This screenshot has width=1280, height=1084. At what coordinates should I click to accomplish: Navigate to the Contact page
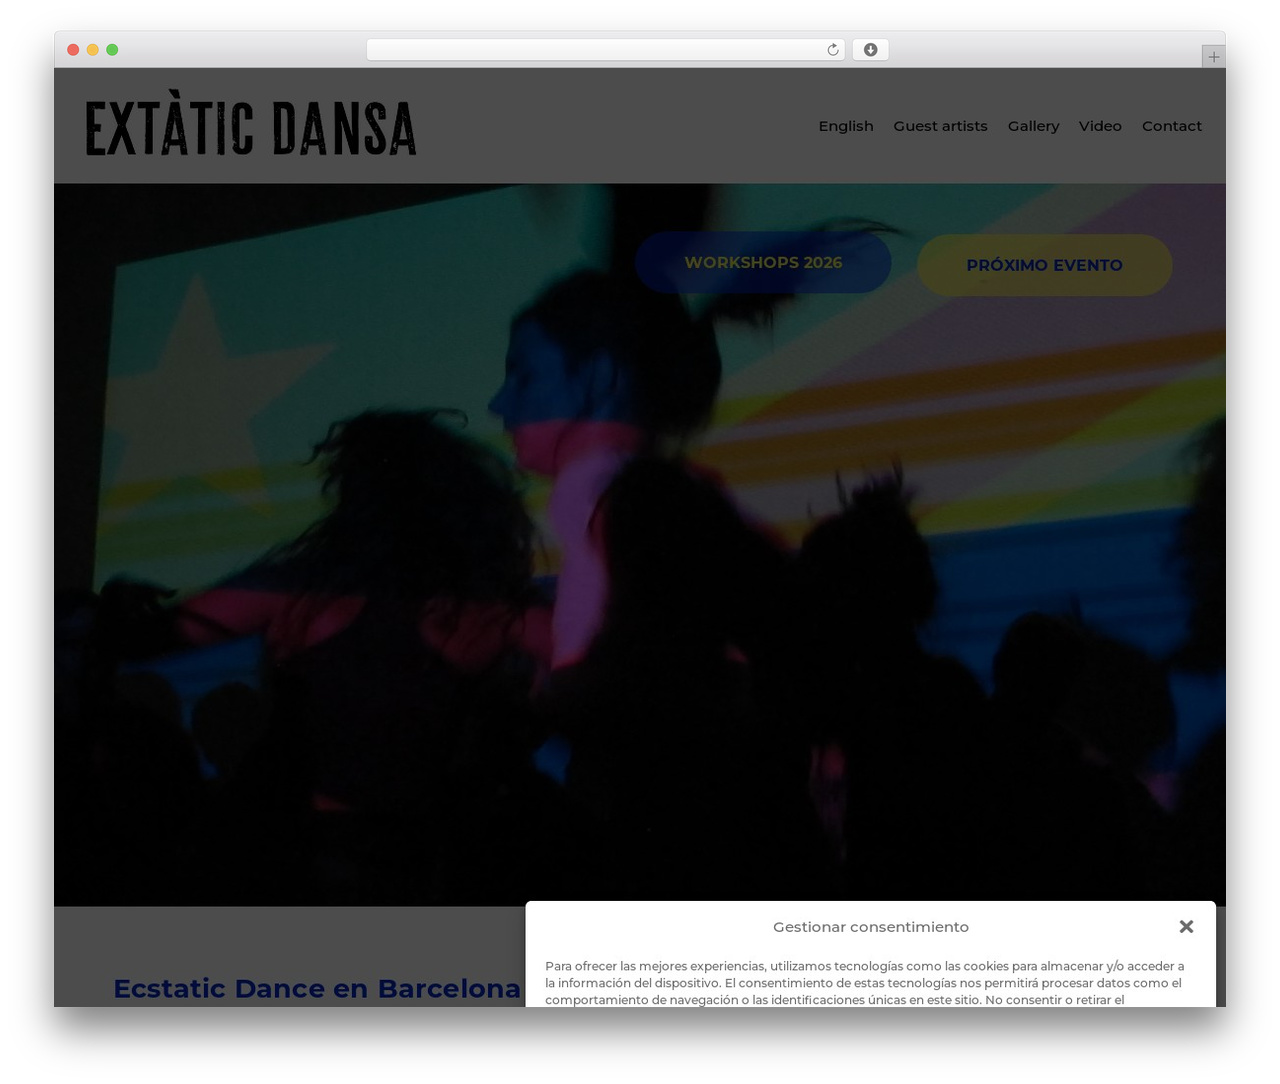pos(1172,126)
